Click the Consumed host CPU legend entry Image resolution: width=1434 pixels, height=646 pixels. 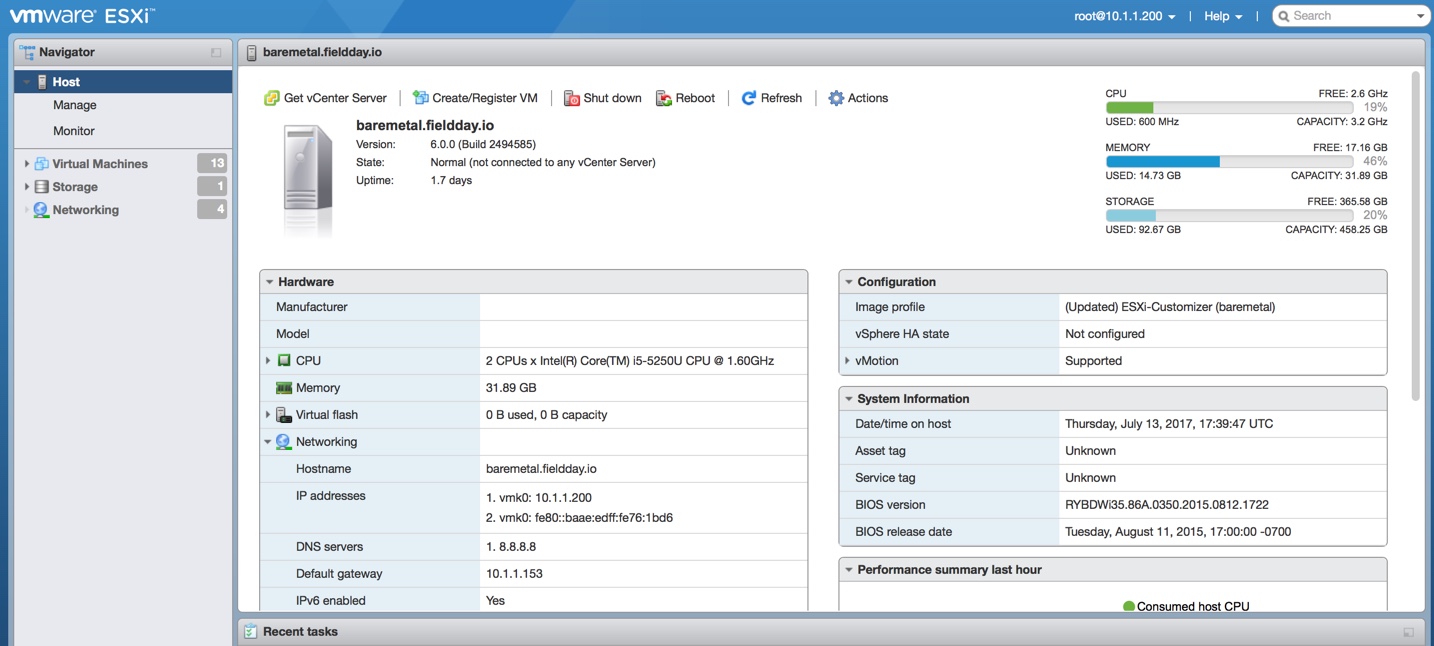tap(1187, 606)
